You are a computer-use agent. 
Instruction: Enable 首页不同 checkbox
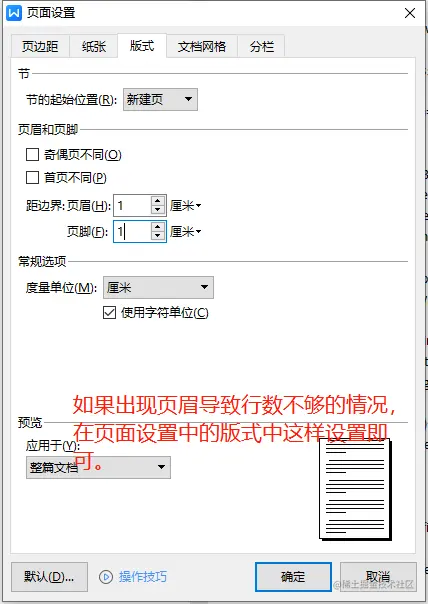tap(32, 178)
